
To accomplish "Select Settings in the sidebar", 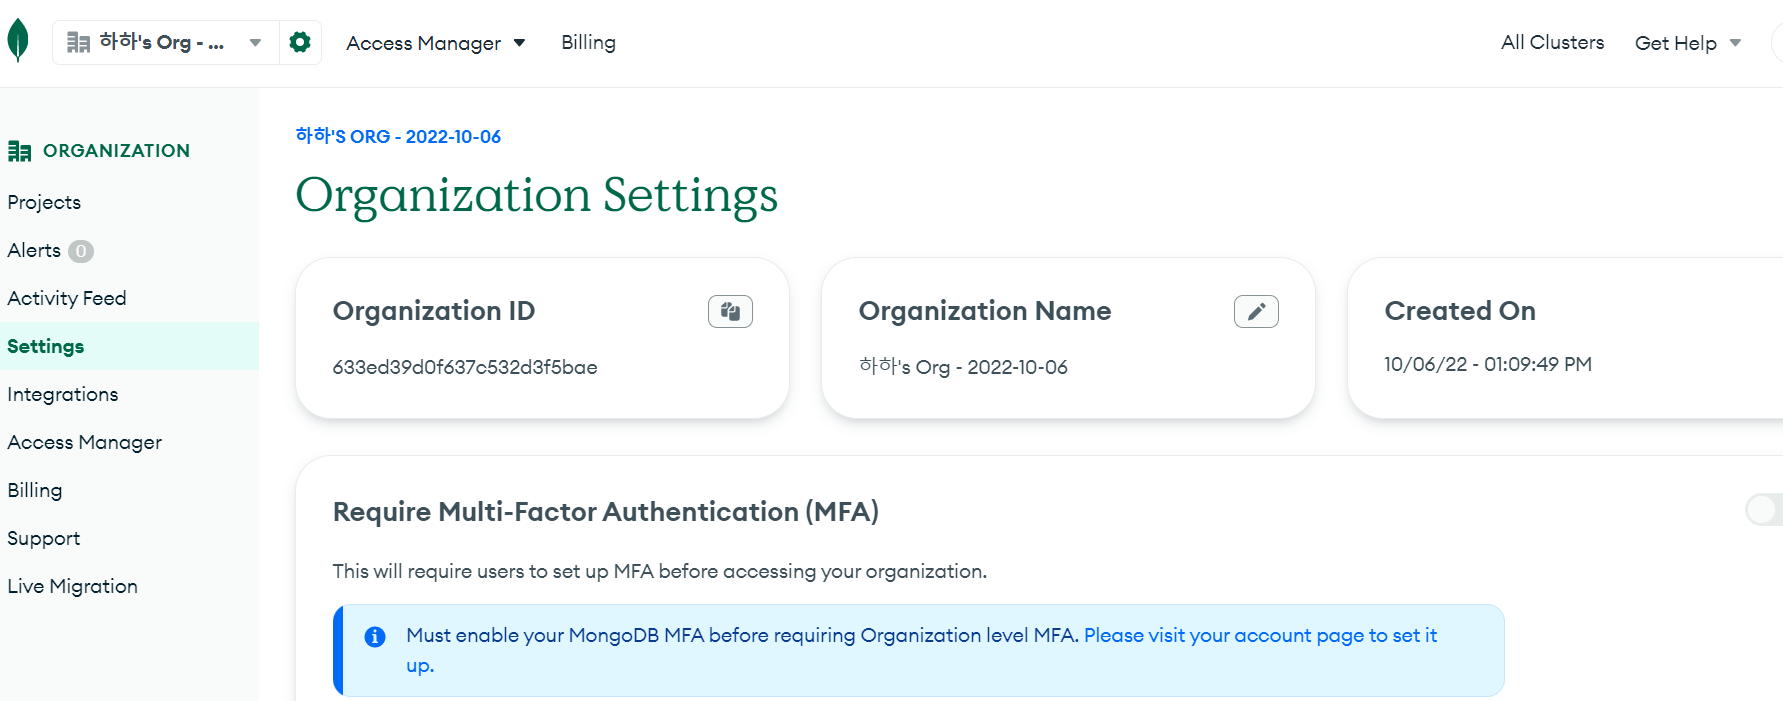I will tap(129, 346).
